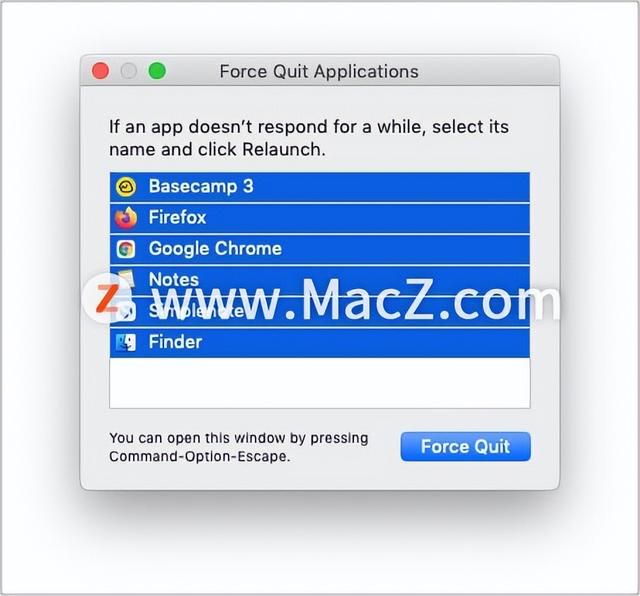Screen dimensions: 640x596
Task: Select the Notes application name
Action: pyautogui.click(x=174, y=279)
